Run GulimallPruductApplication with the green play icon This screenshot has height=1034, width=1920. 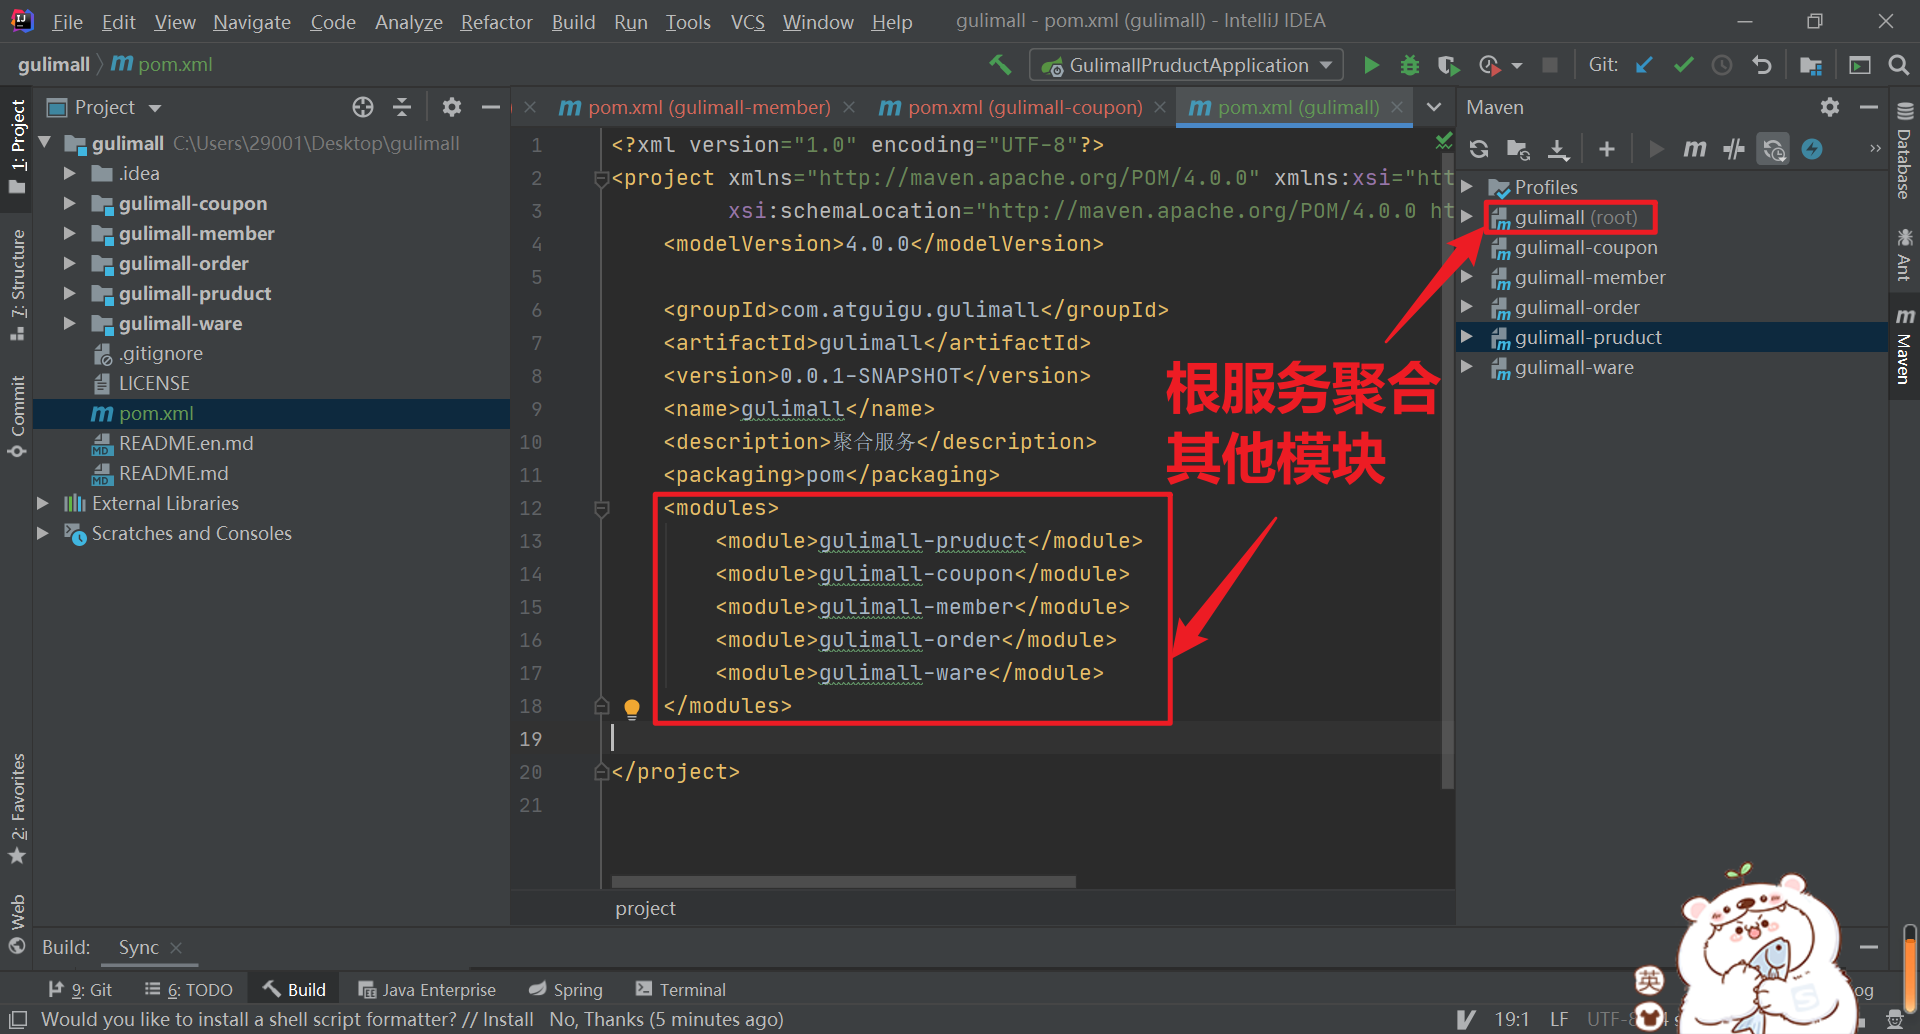[x=1371, y=65]
